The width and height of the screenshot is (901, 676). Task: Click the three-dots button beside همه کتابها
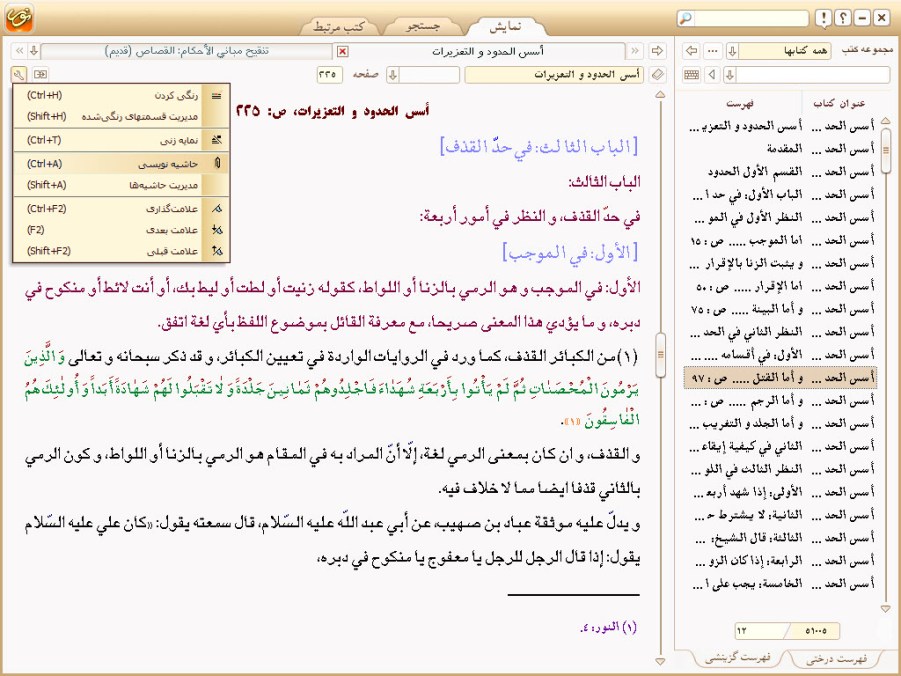(712, 51)
